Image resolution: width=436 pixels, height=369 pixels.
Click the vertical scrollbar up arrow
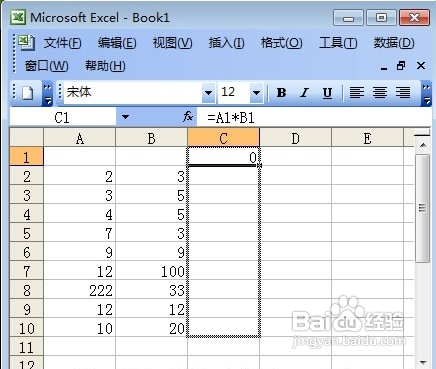click(x=423, y=145)
